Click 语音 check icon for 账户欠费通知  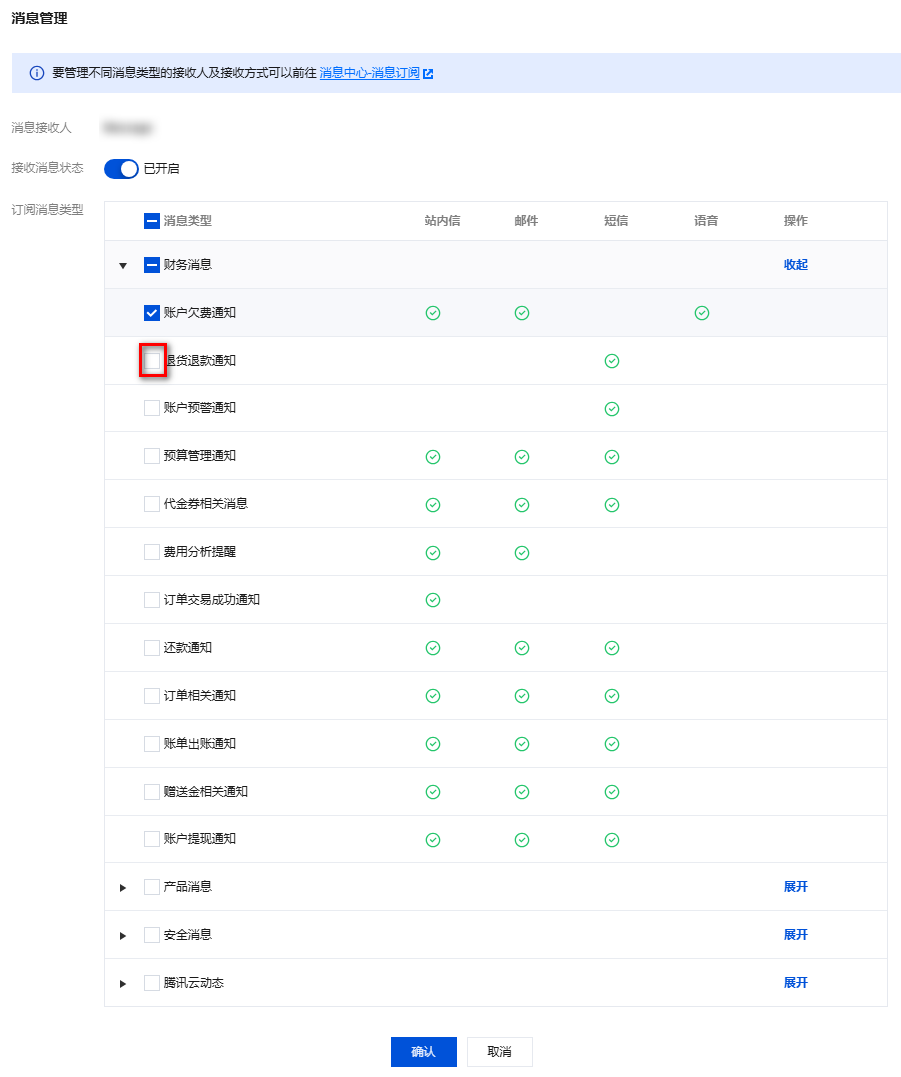pyautogui.click(x=702, y=313)
